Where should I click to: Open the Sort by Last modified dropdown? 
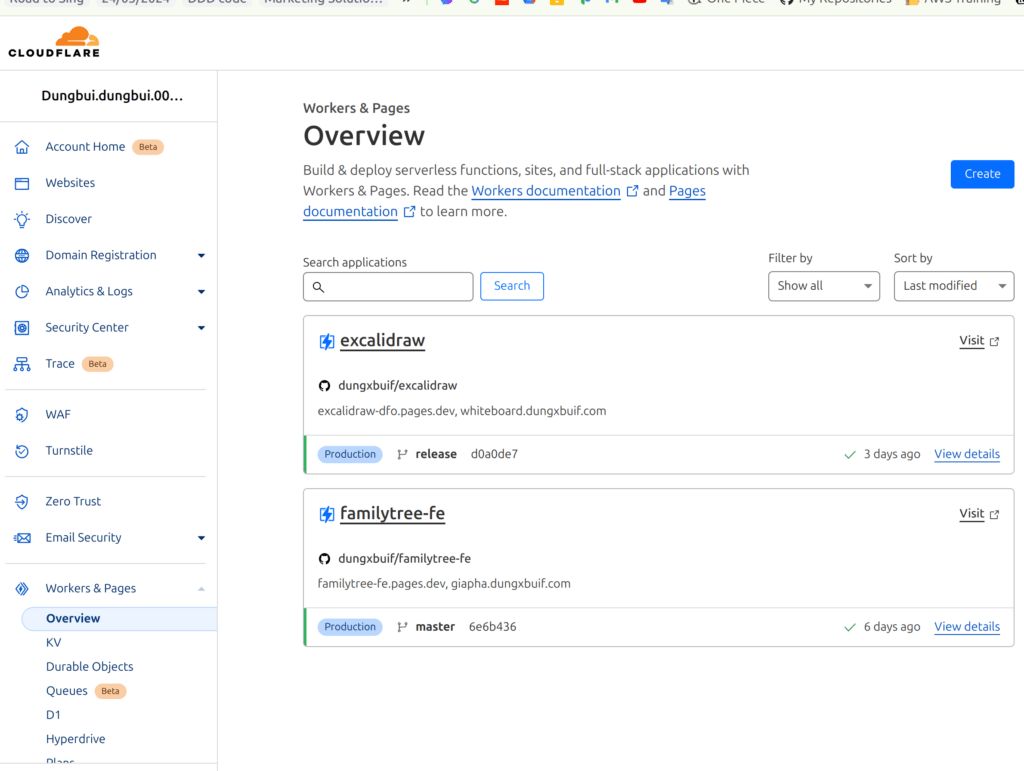point(953,286)
